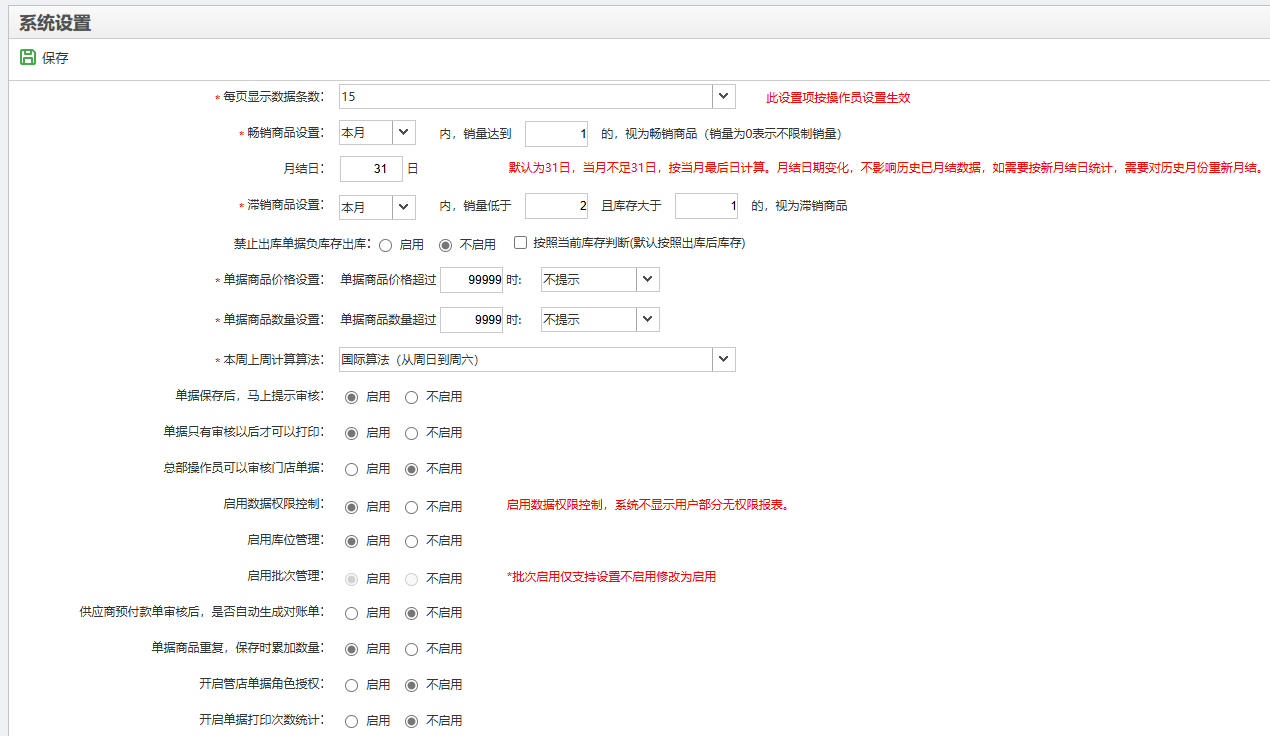Select 启用 for 单据只有审核以后才可以打印

[351, 433]
